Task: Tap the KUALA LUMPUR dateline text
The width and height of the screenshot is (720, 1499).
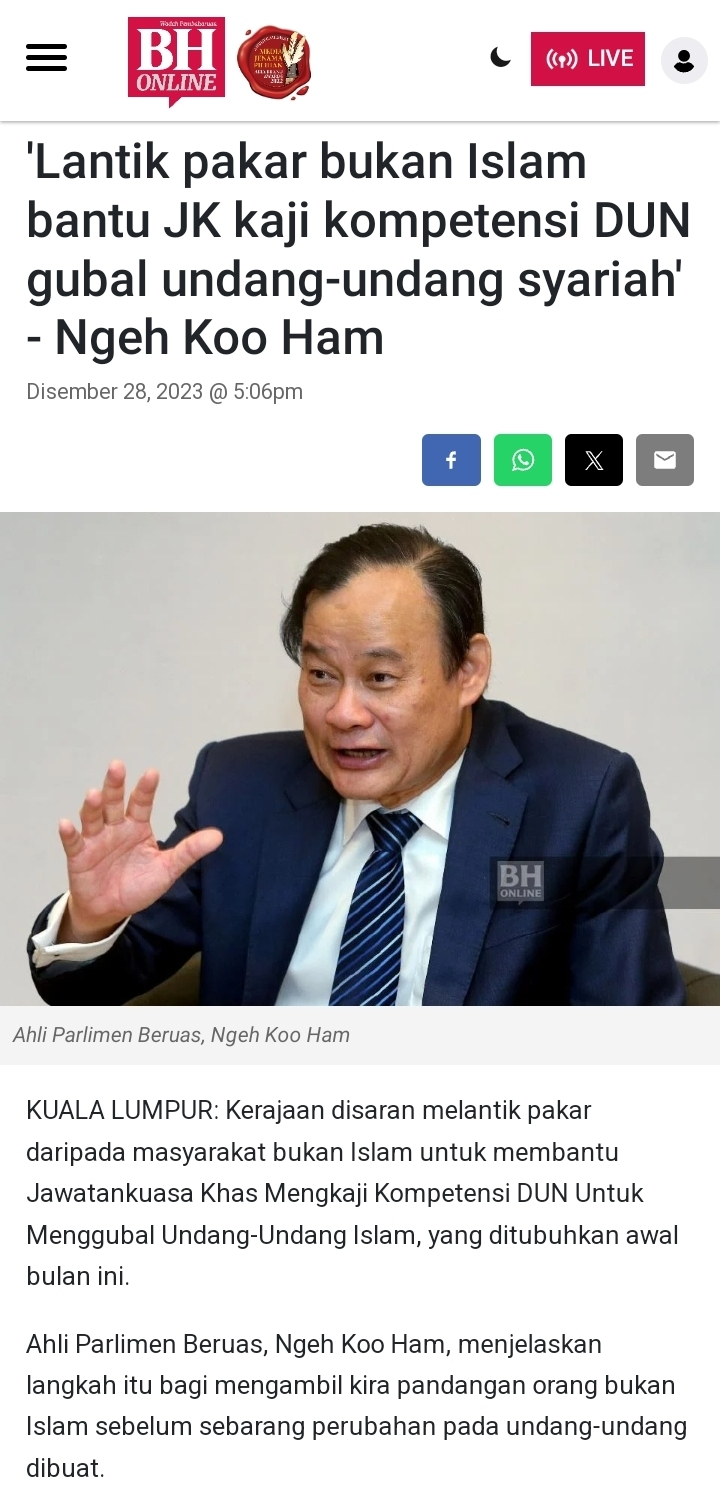Action: pyautogui.click(x=121, y=1110)
